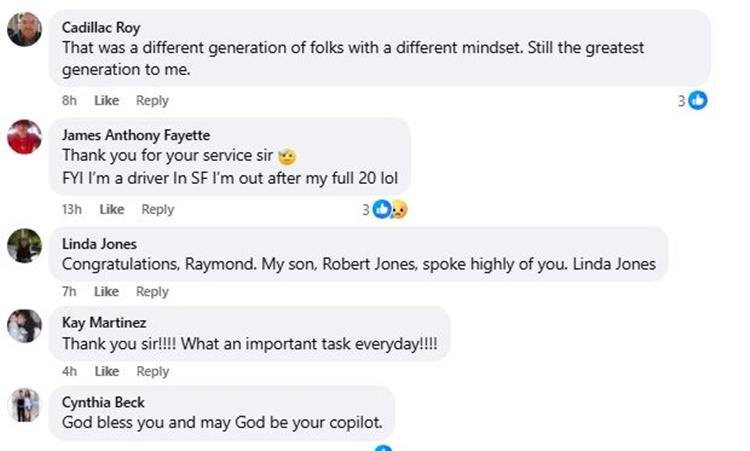Click the 13h timestamp on Fayette's comment
750x451 pixels.
pos(72,209)
